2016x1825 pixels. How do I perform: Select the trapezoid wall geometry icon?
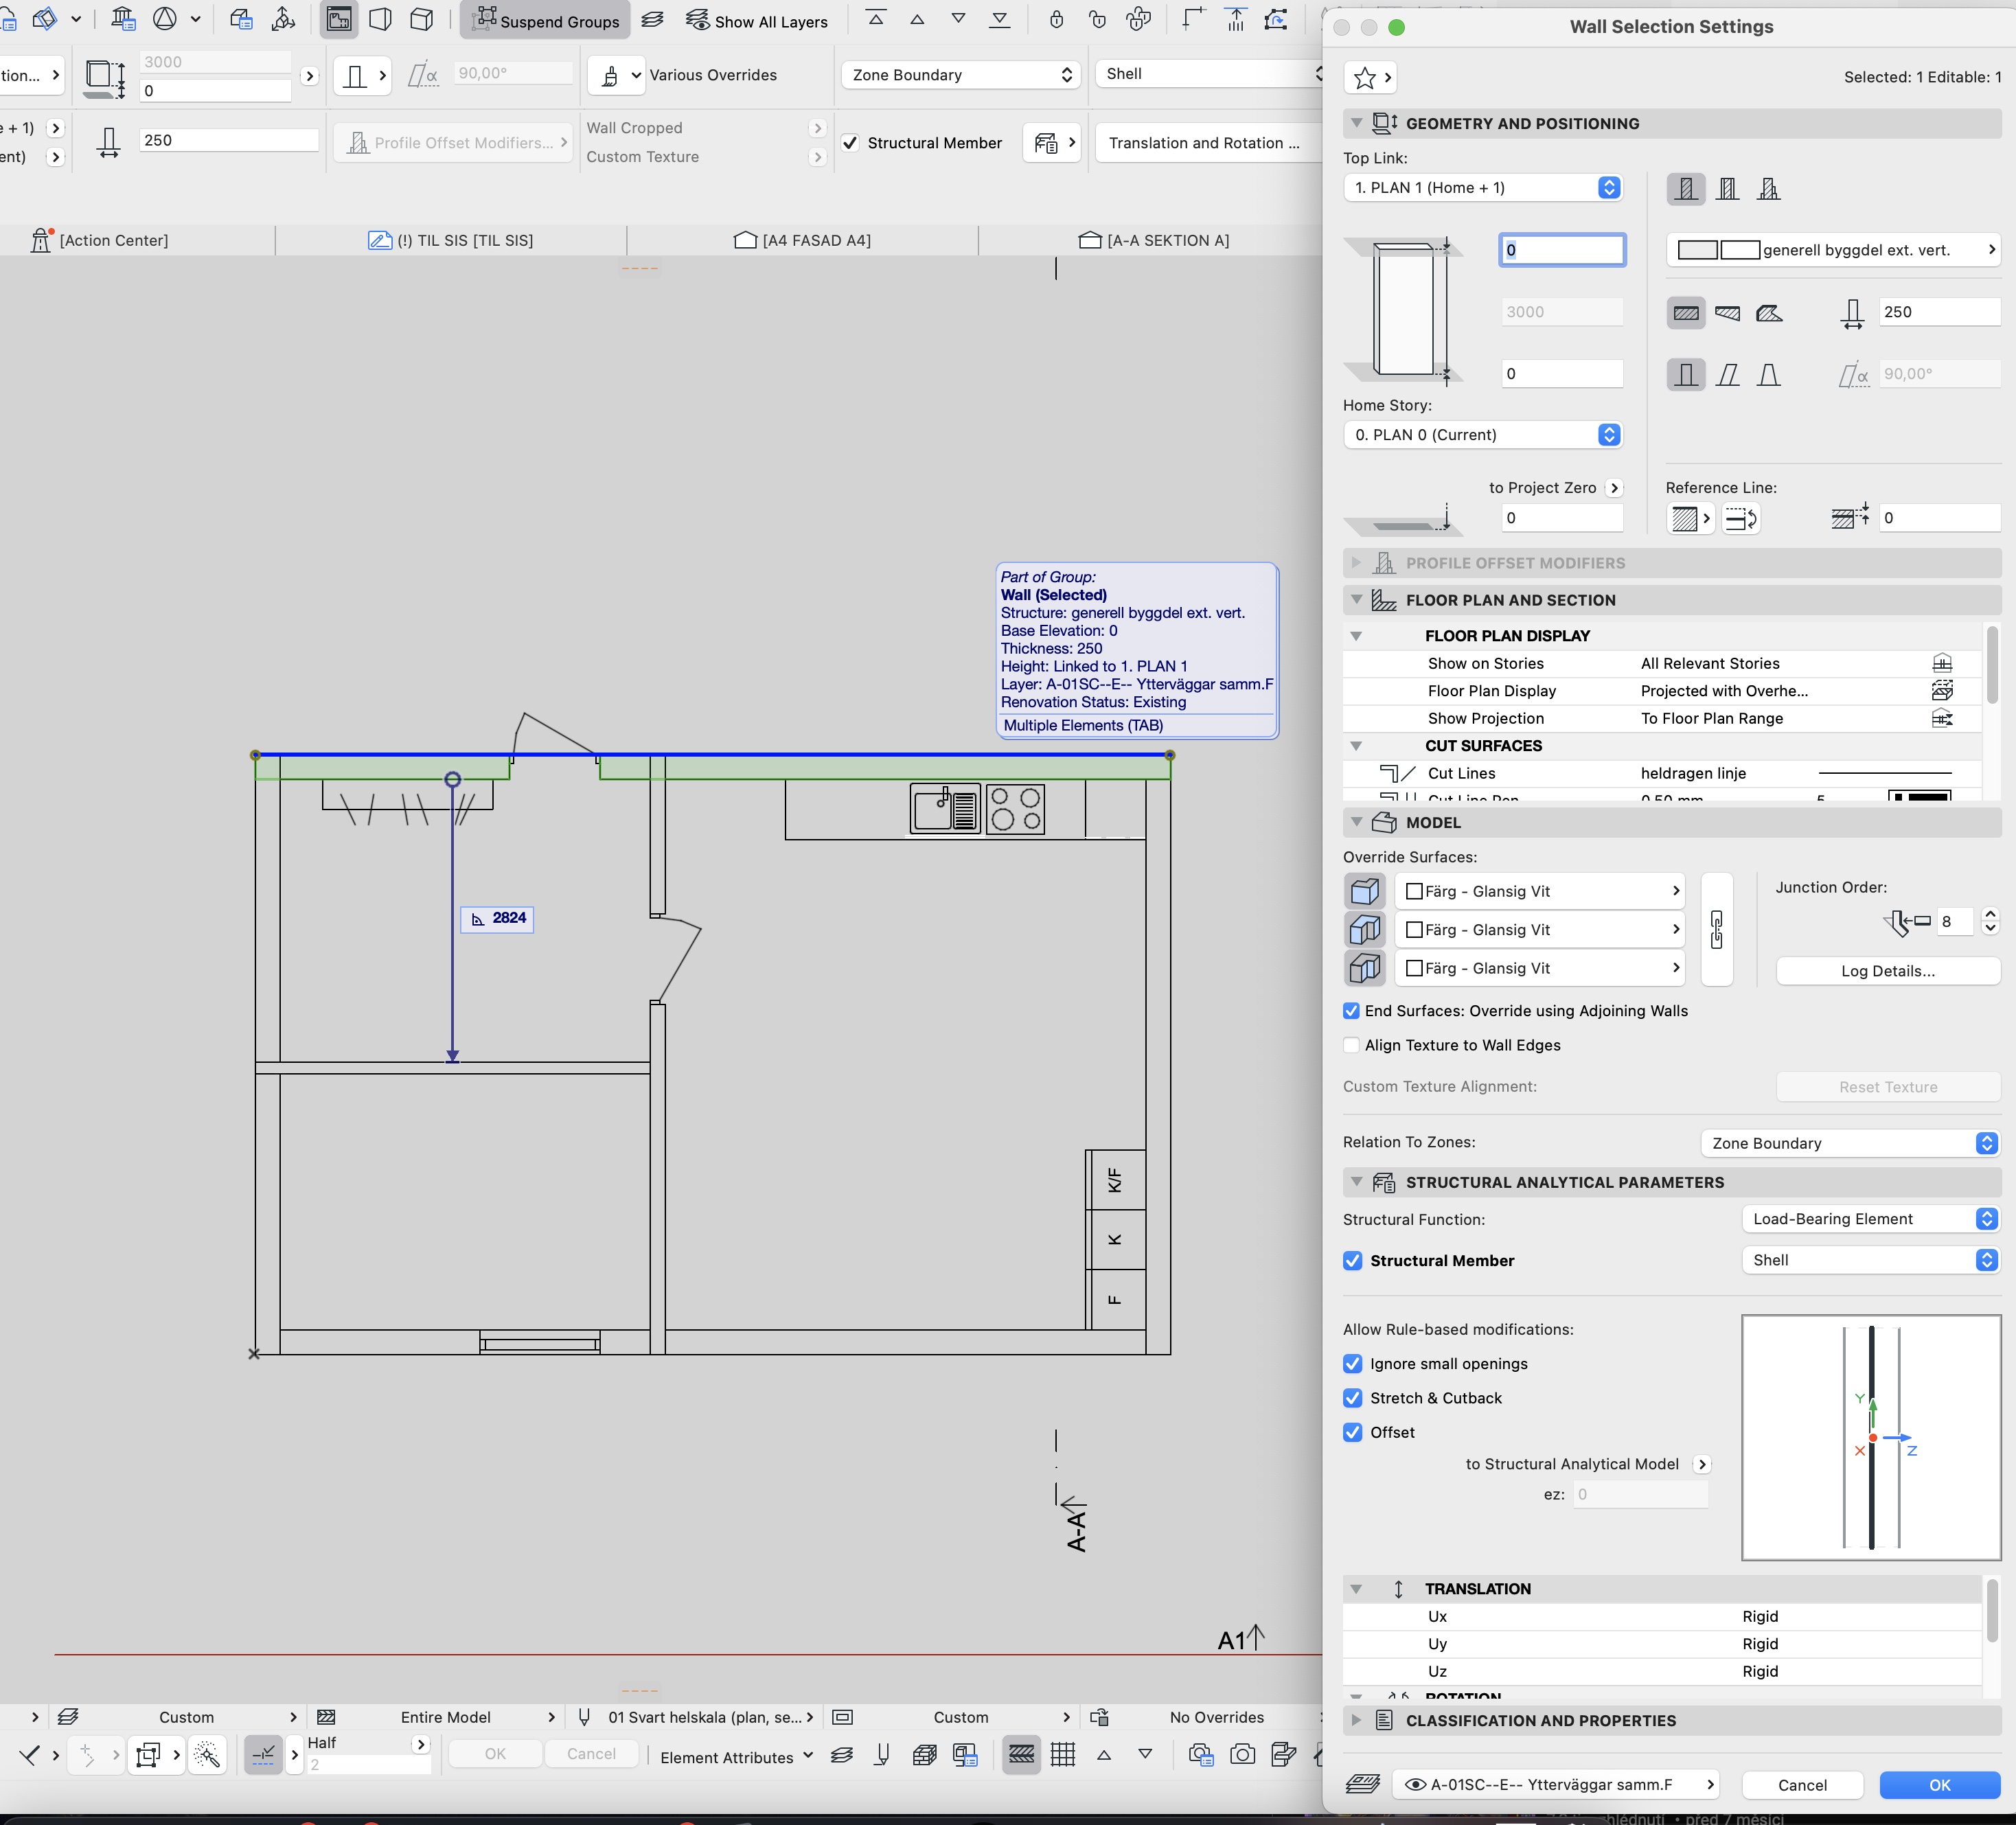pyautogui.click(x=1727, y=313)
